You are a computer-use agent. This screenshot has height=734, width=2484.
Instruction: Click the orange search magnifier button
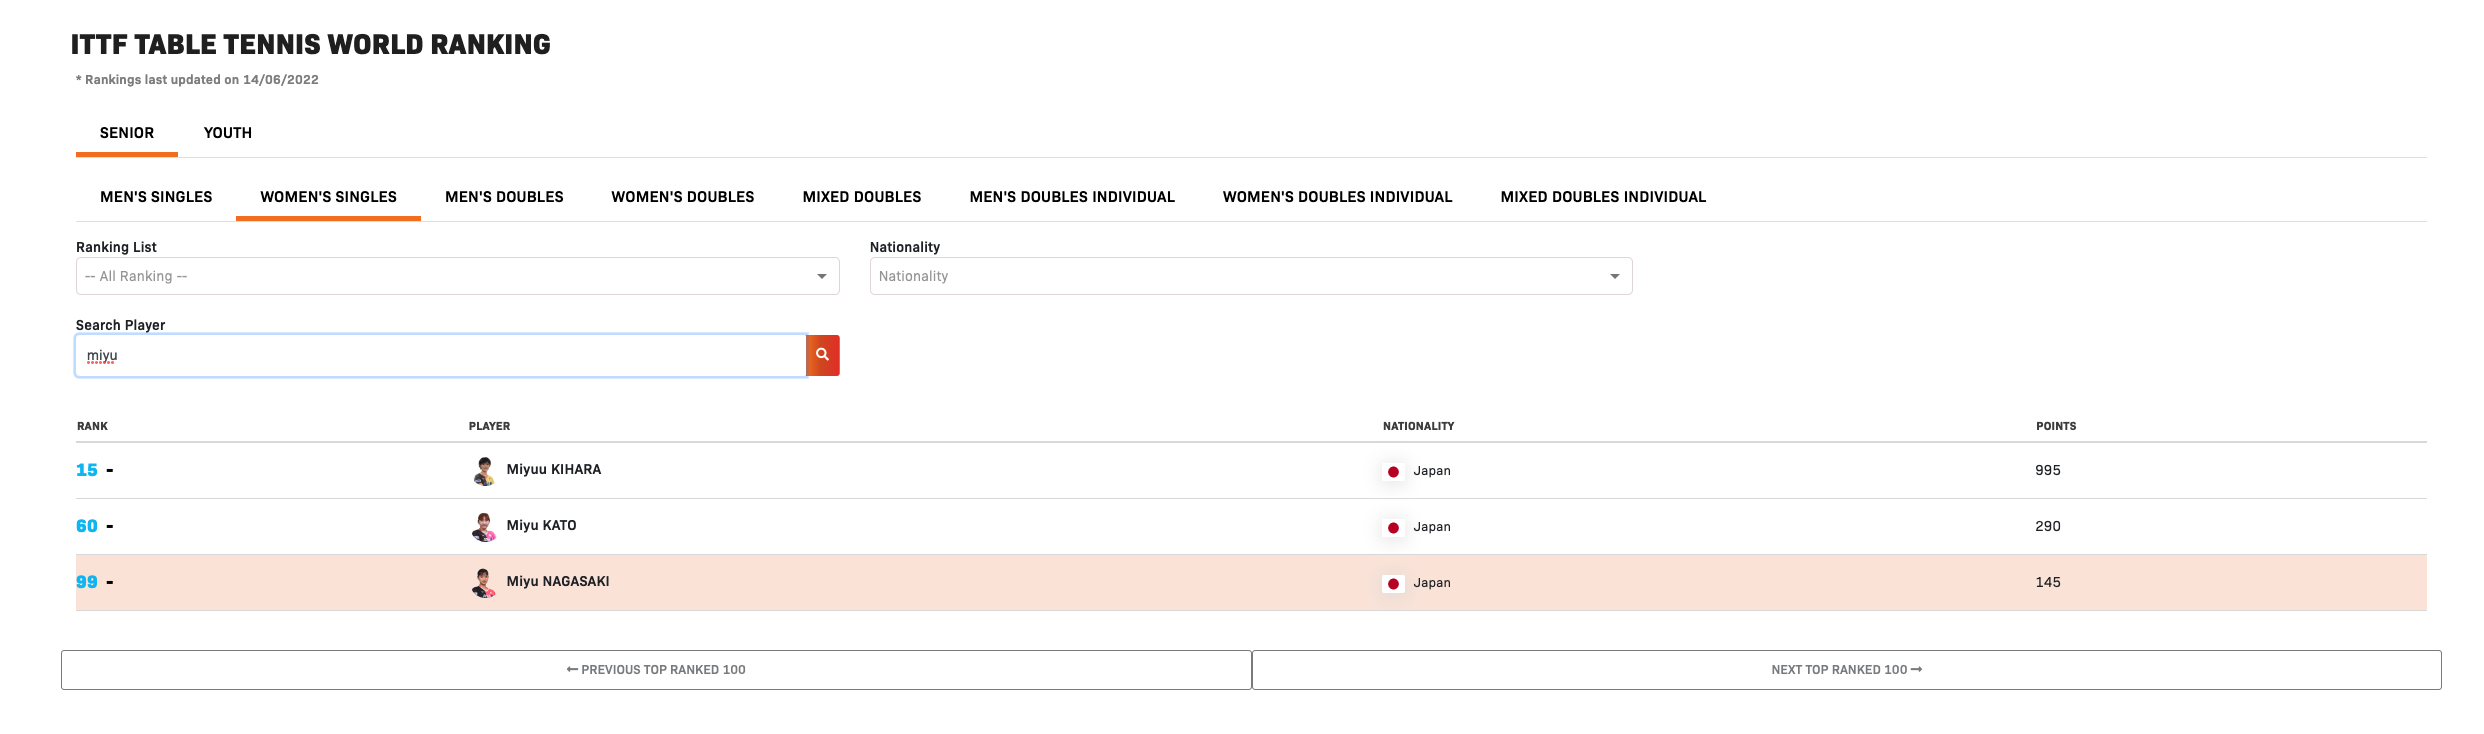[822, 355]
